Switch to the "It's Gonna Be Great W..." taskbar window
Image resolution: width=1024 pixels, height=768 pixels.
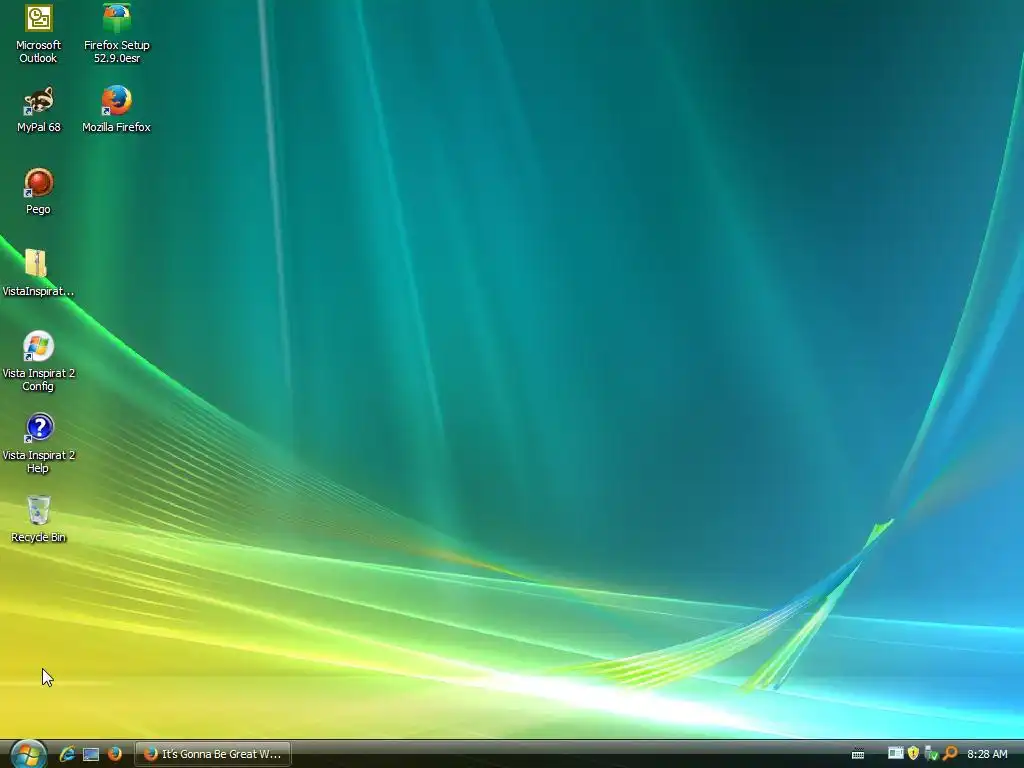click(x=213, y=754)
